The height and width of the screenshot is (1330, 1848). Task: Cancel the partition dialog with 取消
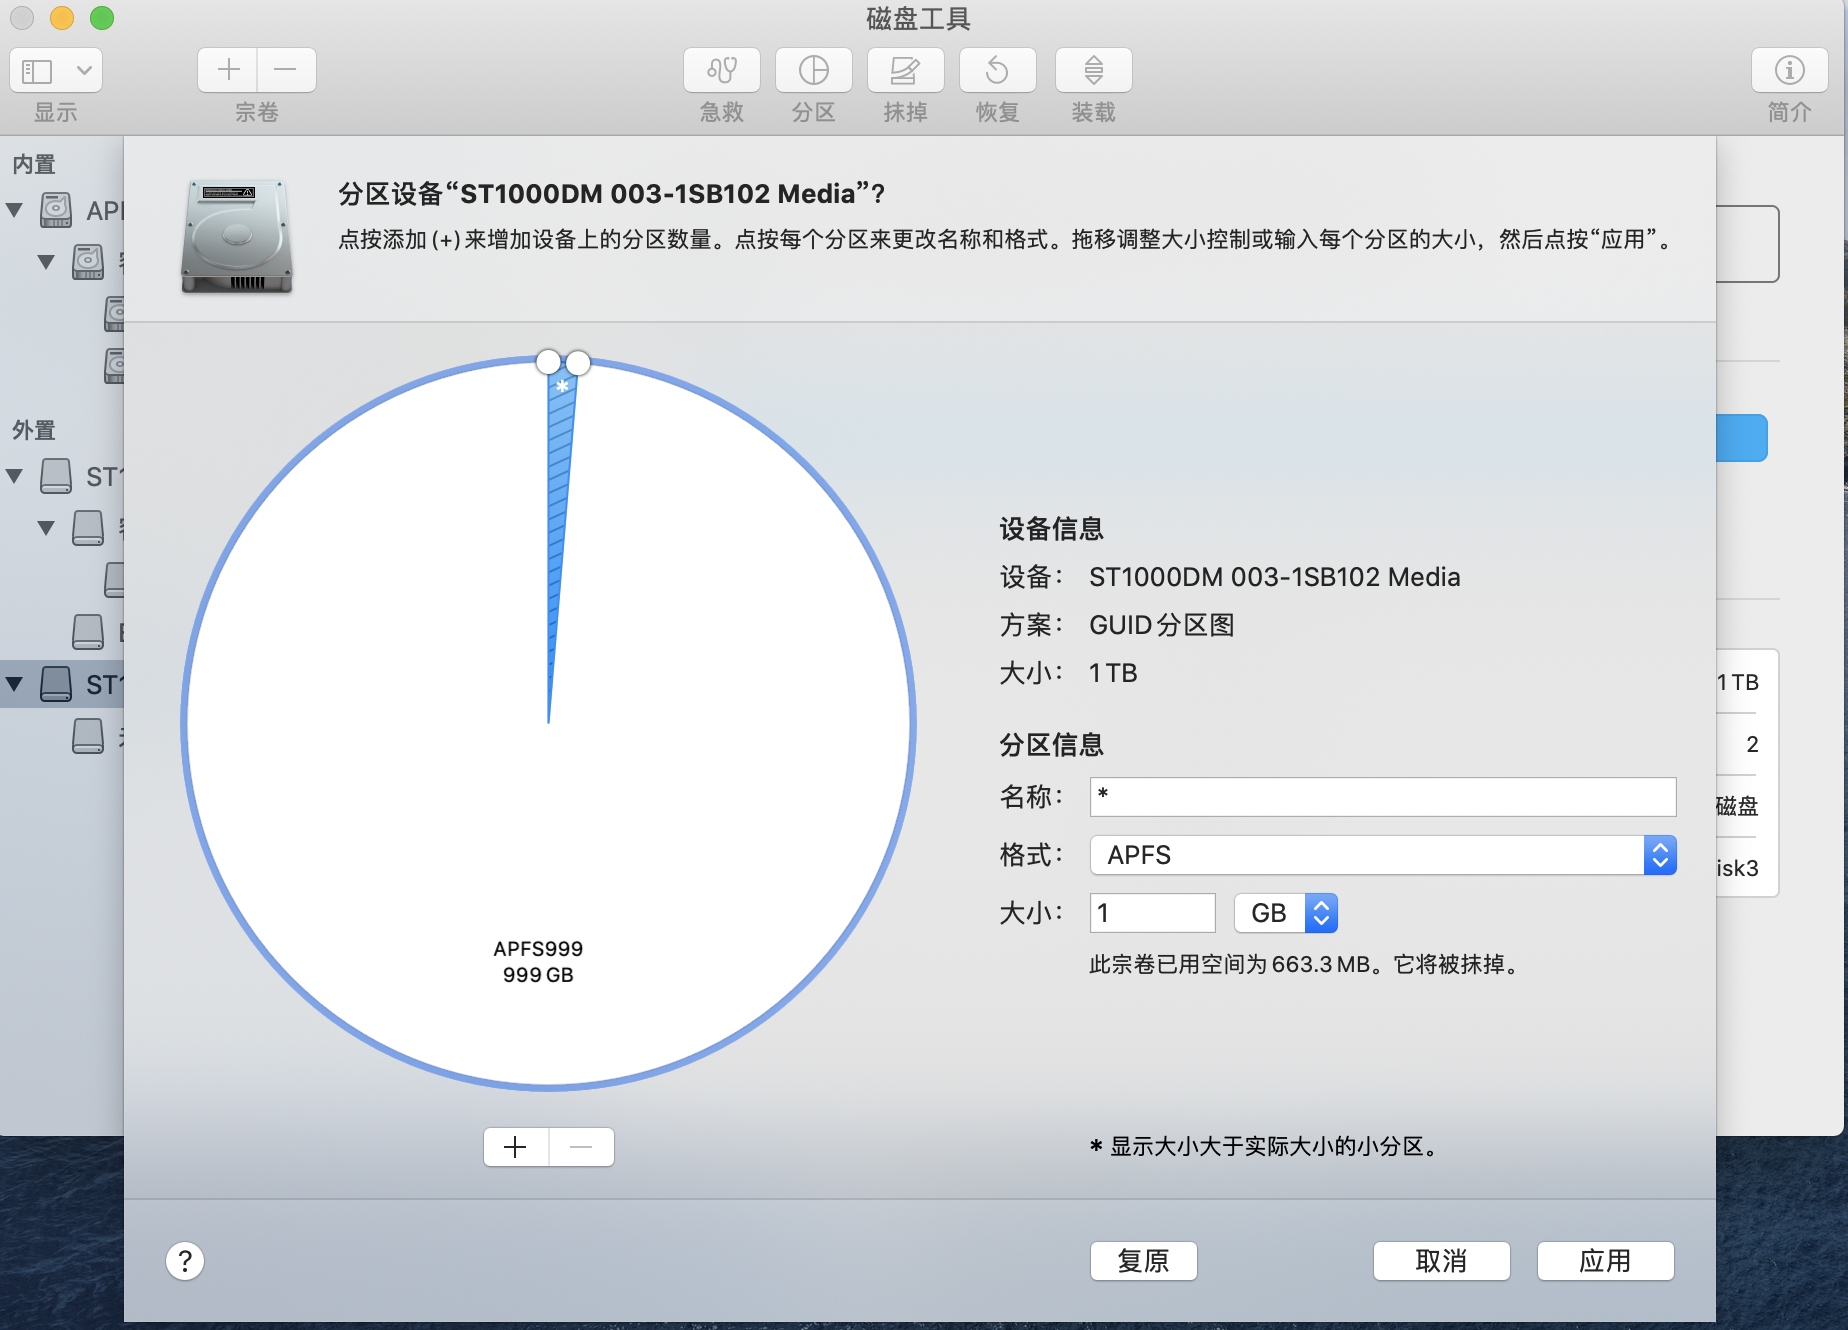click(1442, 1261)
